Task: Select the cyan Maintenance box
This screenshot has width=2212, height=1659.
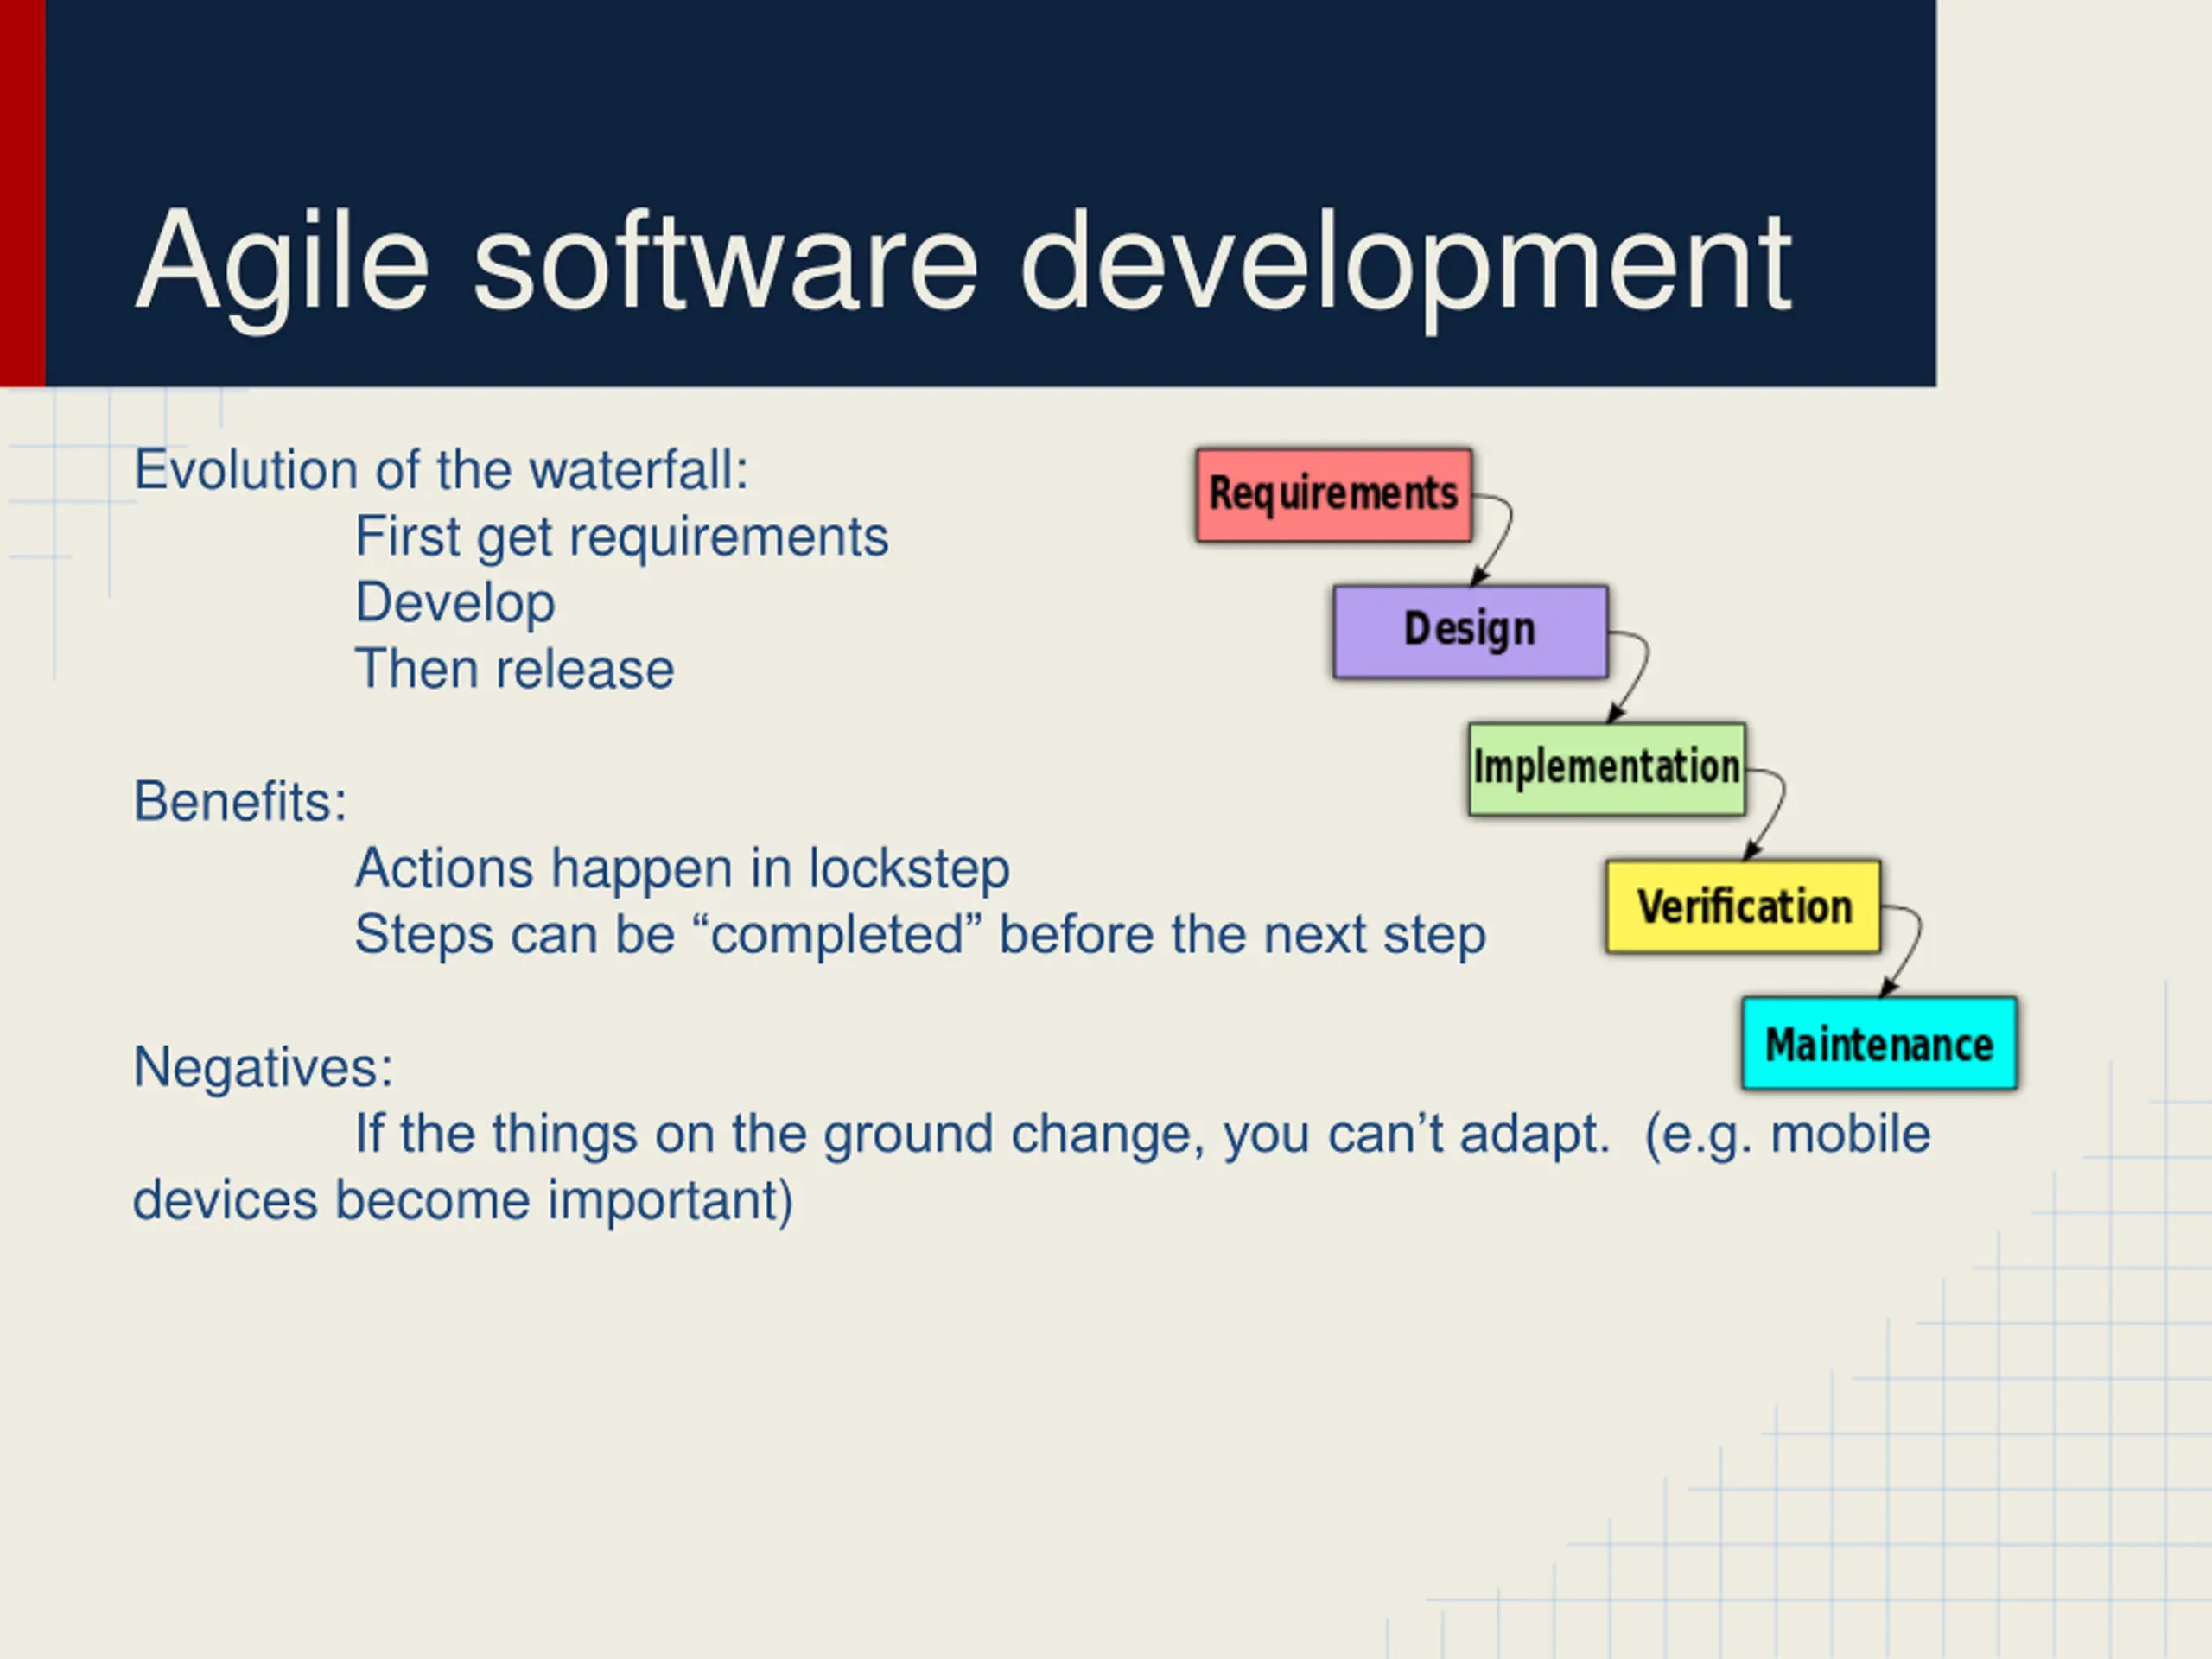Action: click(x=1879, y=1043)
